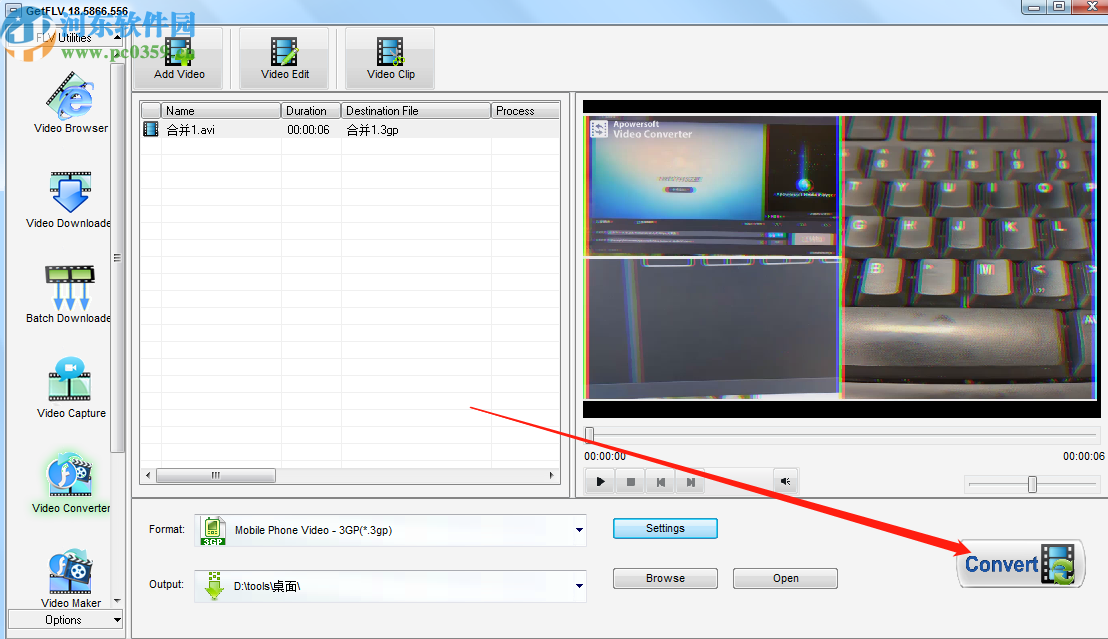1108x639 pixels.
Task: Expand the Output path dropdown
Action: click(x=579, y=586)
